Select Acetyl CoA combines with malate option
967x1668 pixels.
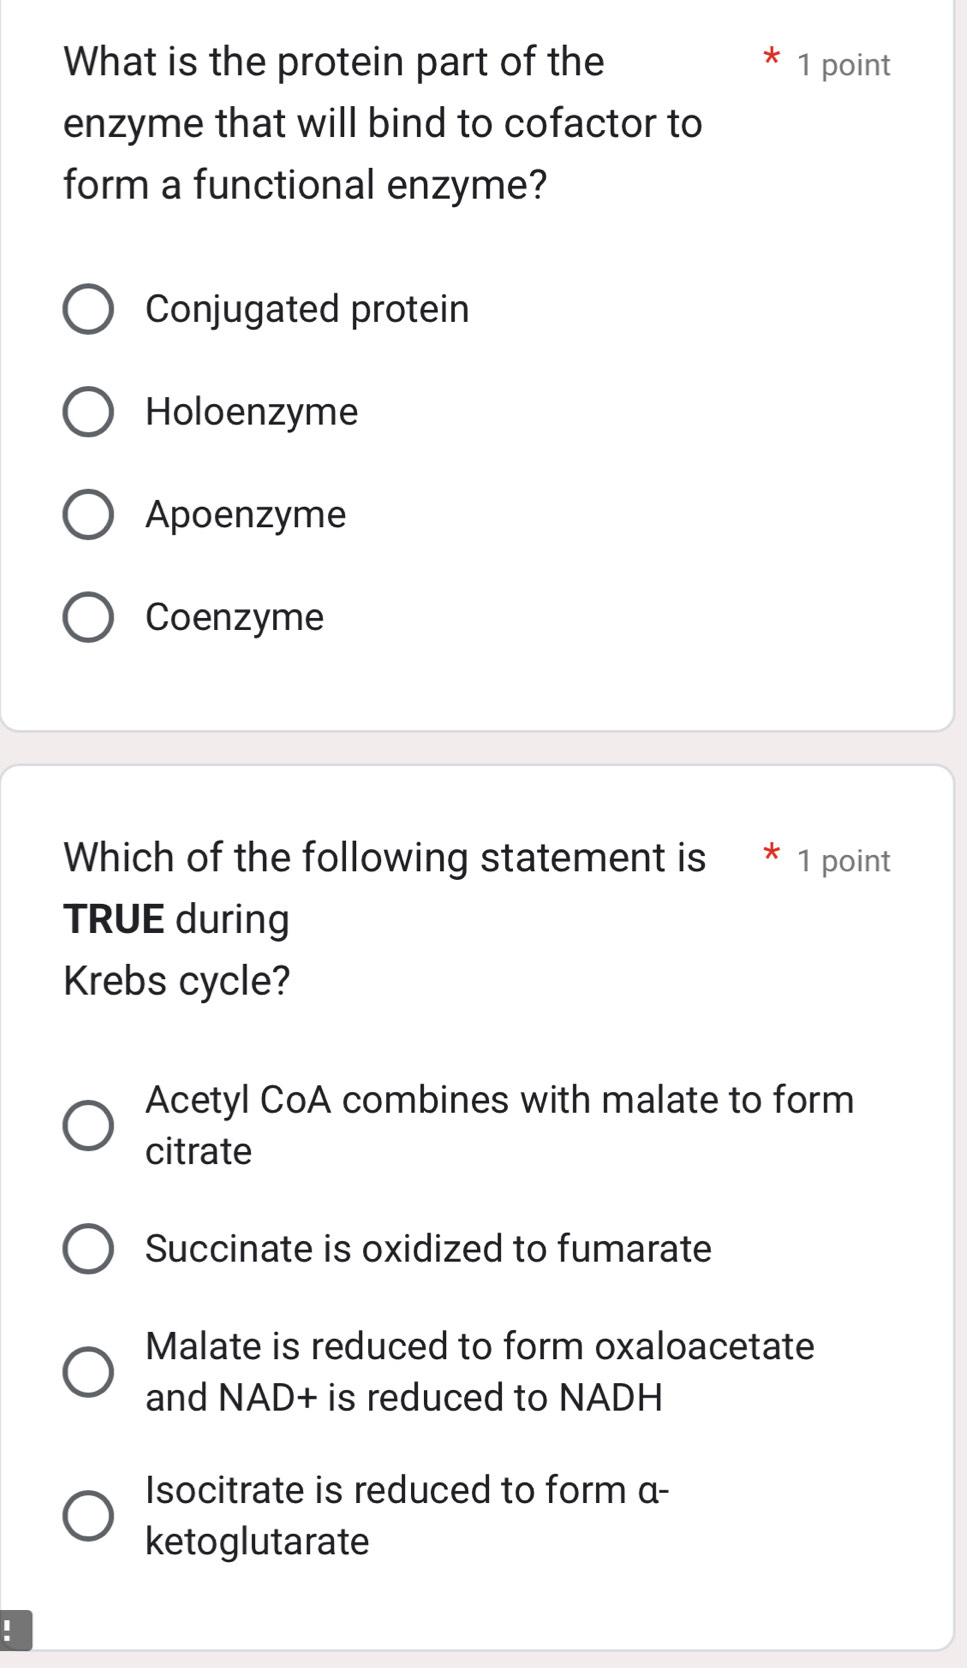pos(87,1125)
